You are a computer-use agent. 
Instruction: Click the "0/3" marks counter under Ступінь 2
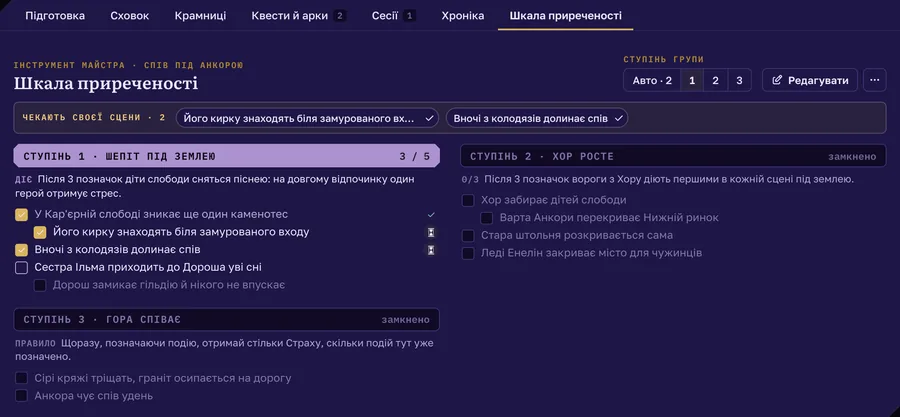coord(470,180)
